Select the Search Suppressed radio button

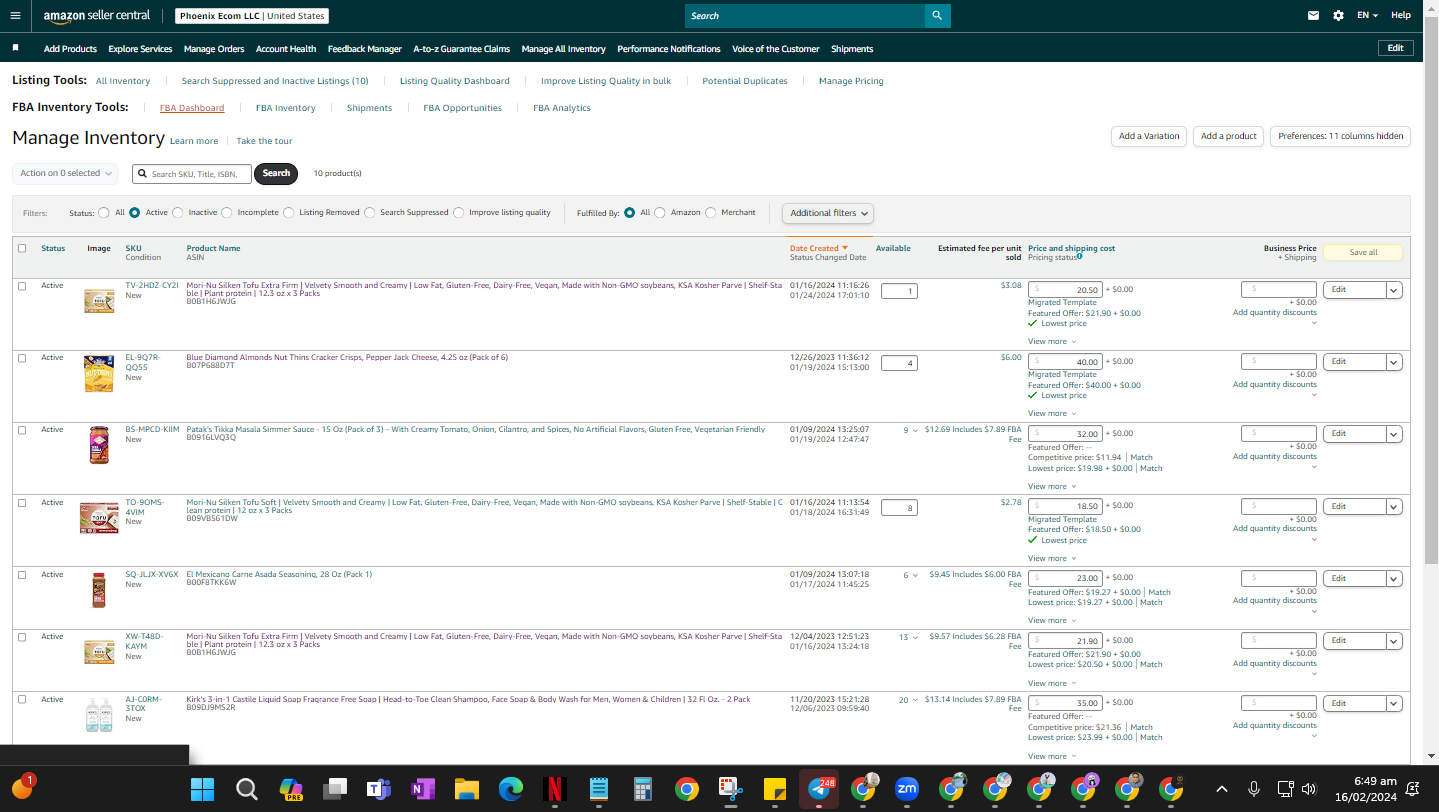(370, 212)
